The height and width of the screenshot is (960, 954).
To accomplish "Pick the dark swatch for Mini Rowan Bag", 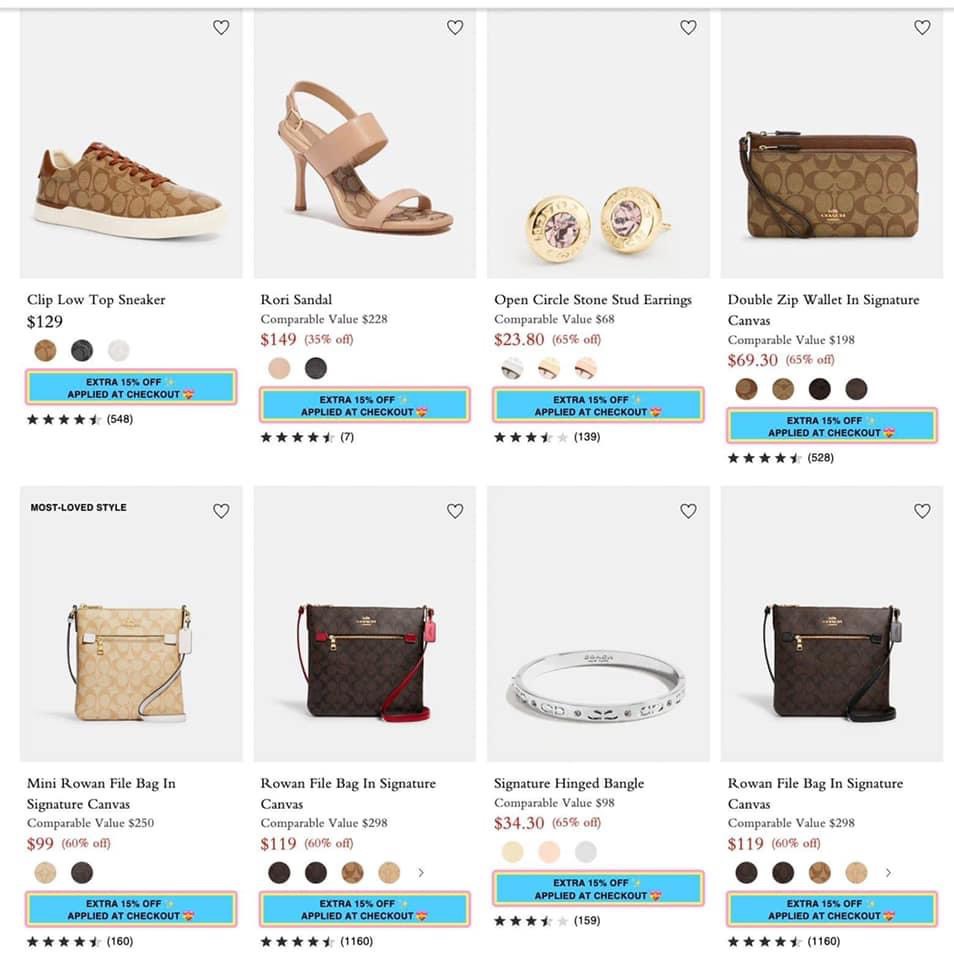I will pyautogui.click(x=82, y=873).
